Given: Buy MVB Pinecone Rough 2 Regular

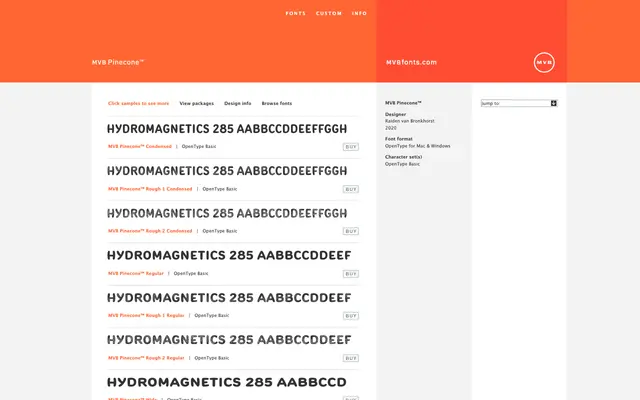Looking at the screenshot, I should [x=351, y=358].
